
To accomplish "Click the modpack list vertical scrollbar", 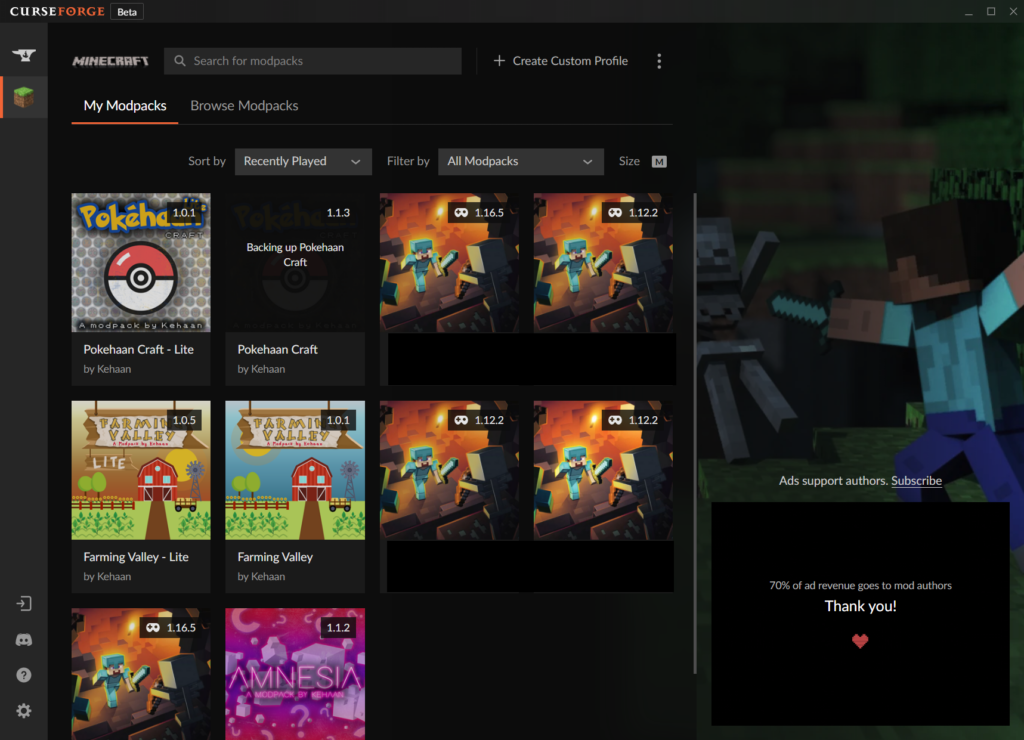I will pyautogui.click(x=695, y=433).
